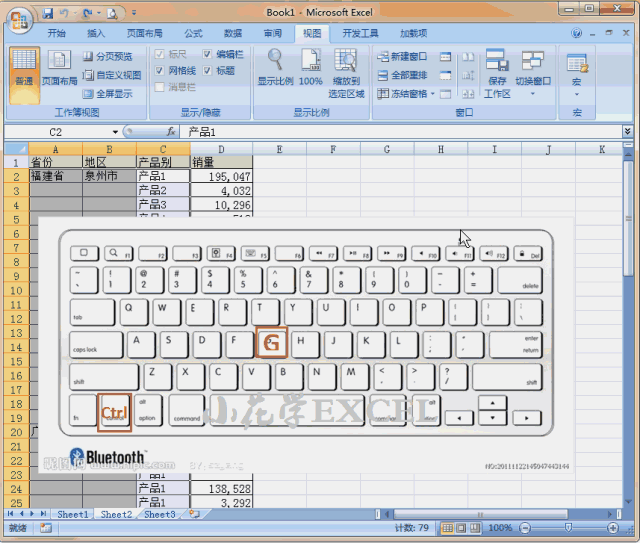The height and width of the screenshot is (543, 640).
Task: Open Customize Quick Access Toolbar dropdown
Action: [x=133, y=13]
